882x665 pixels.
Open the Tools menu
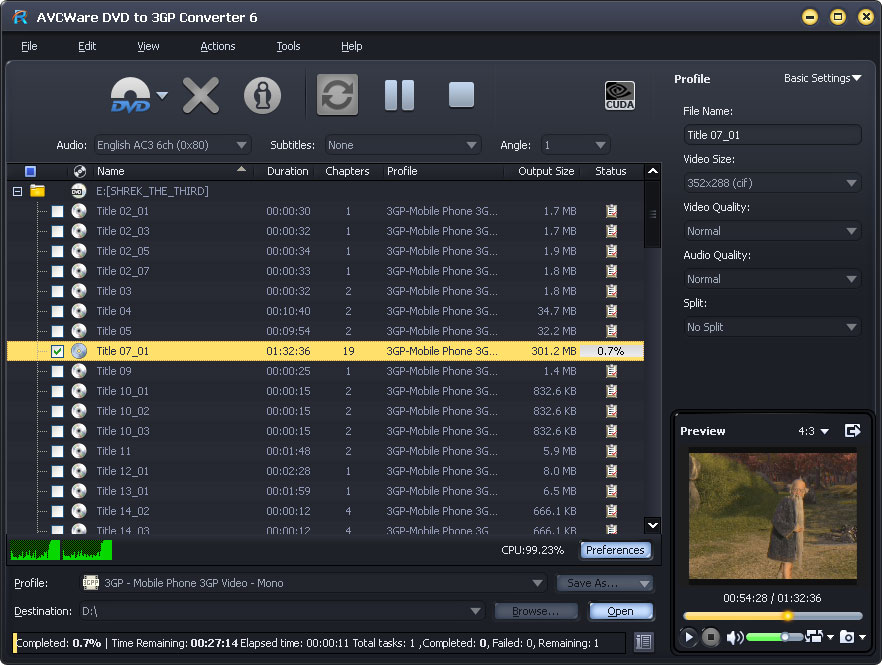click(x=288, y=46)
